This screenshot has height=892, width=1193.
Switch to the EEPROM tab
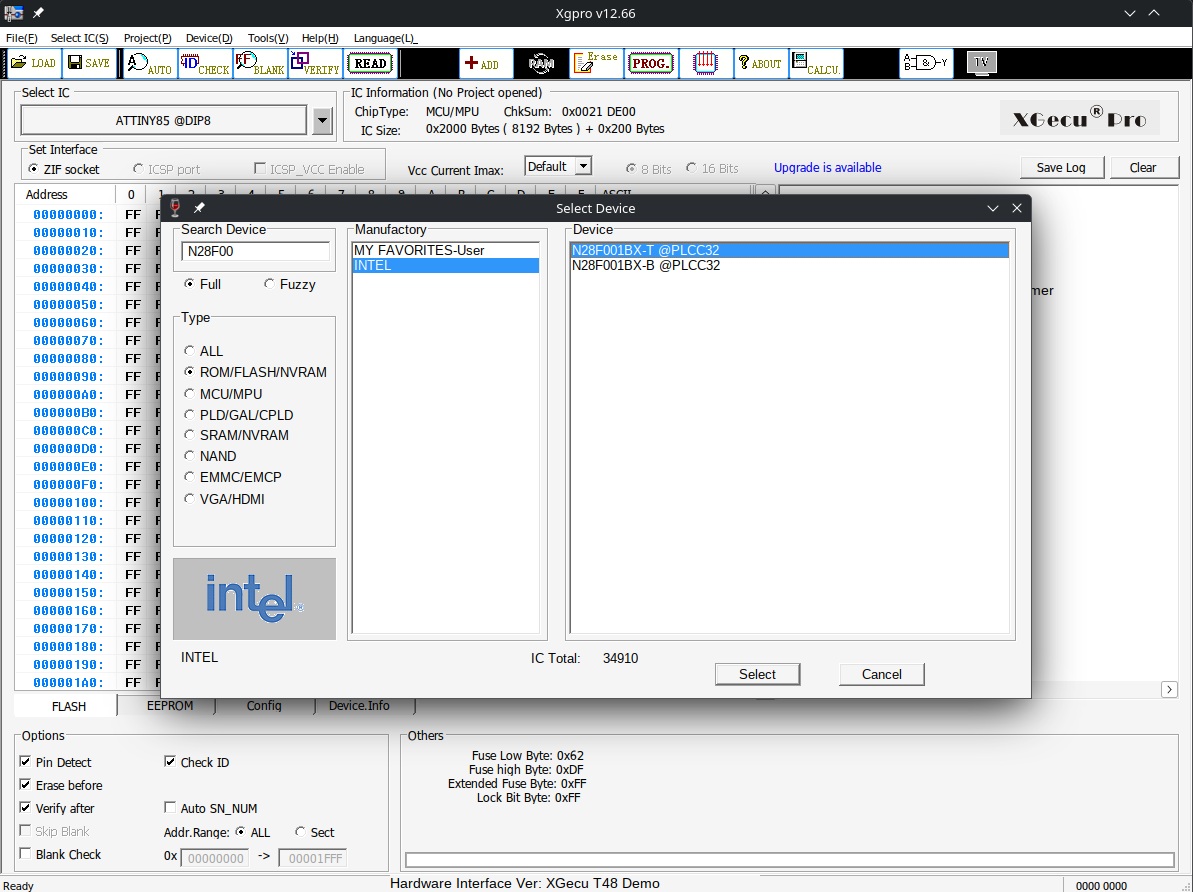[170, 706]
